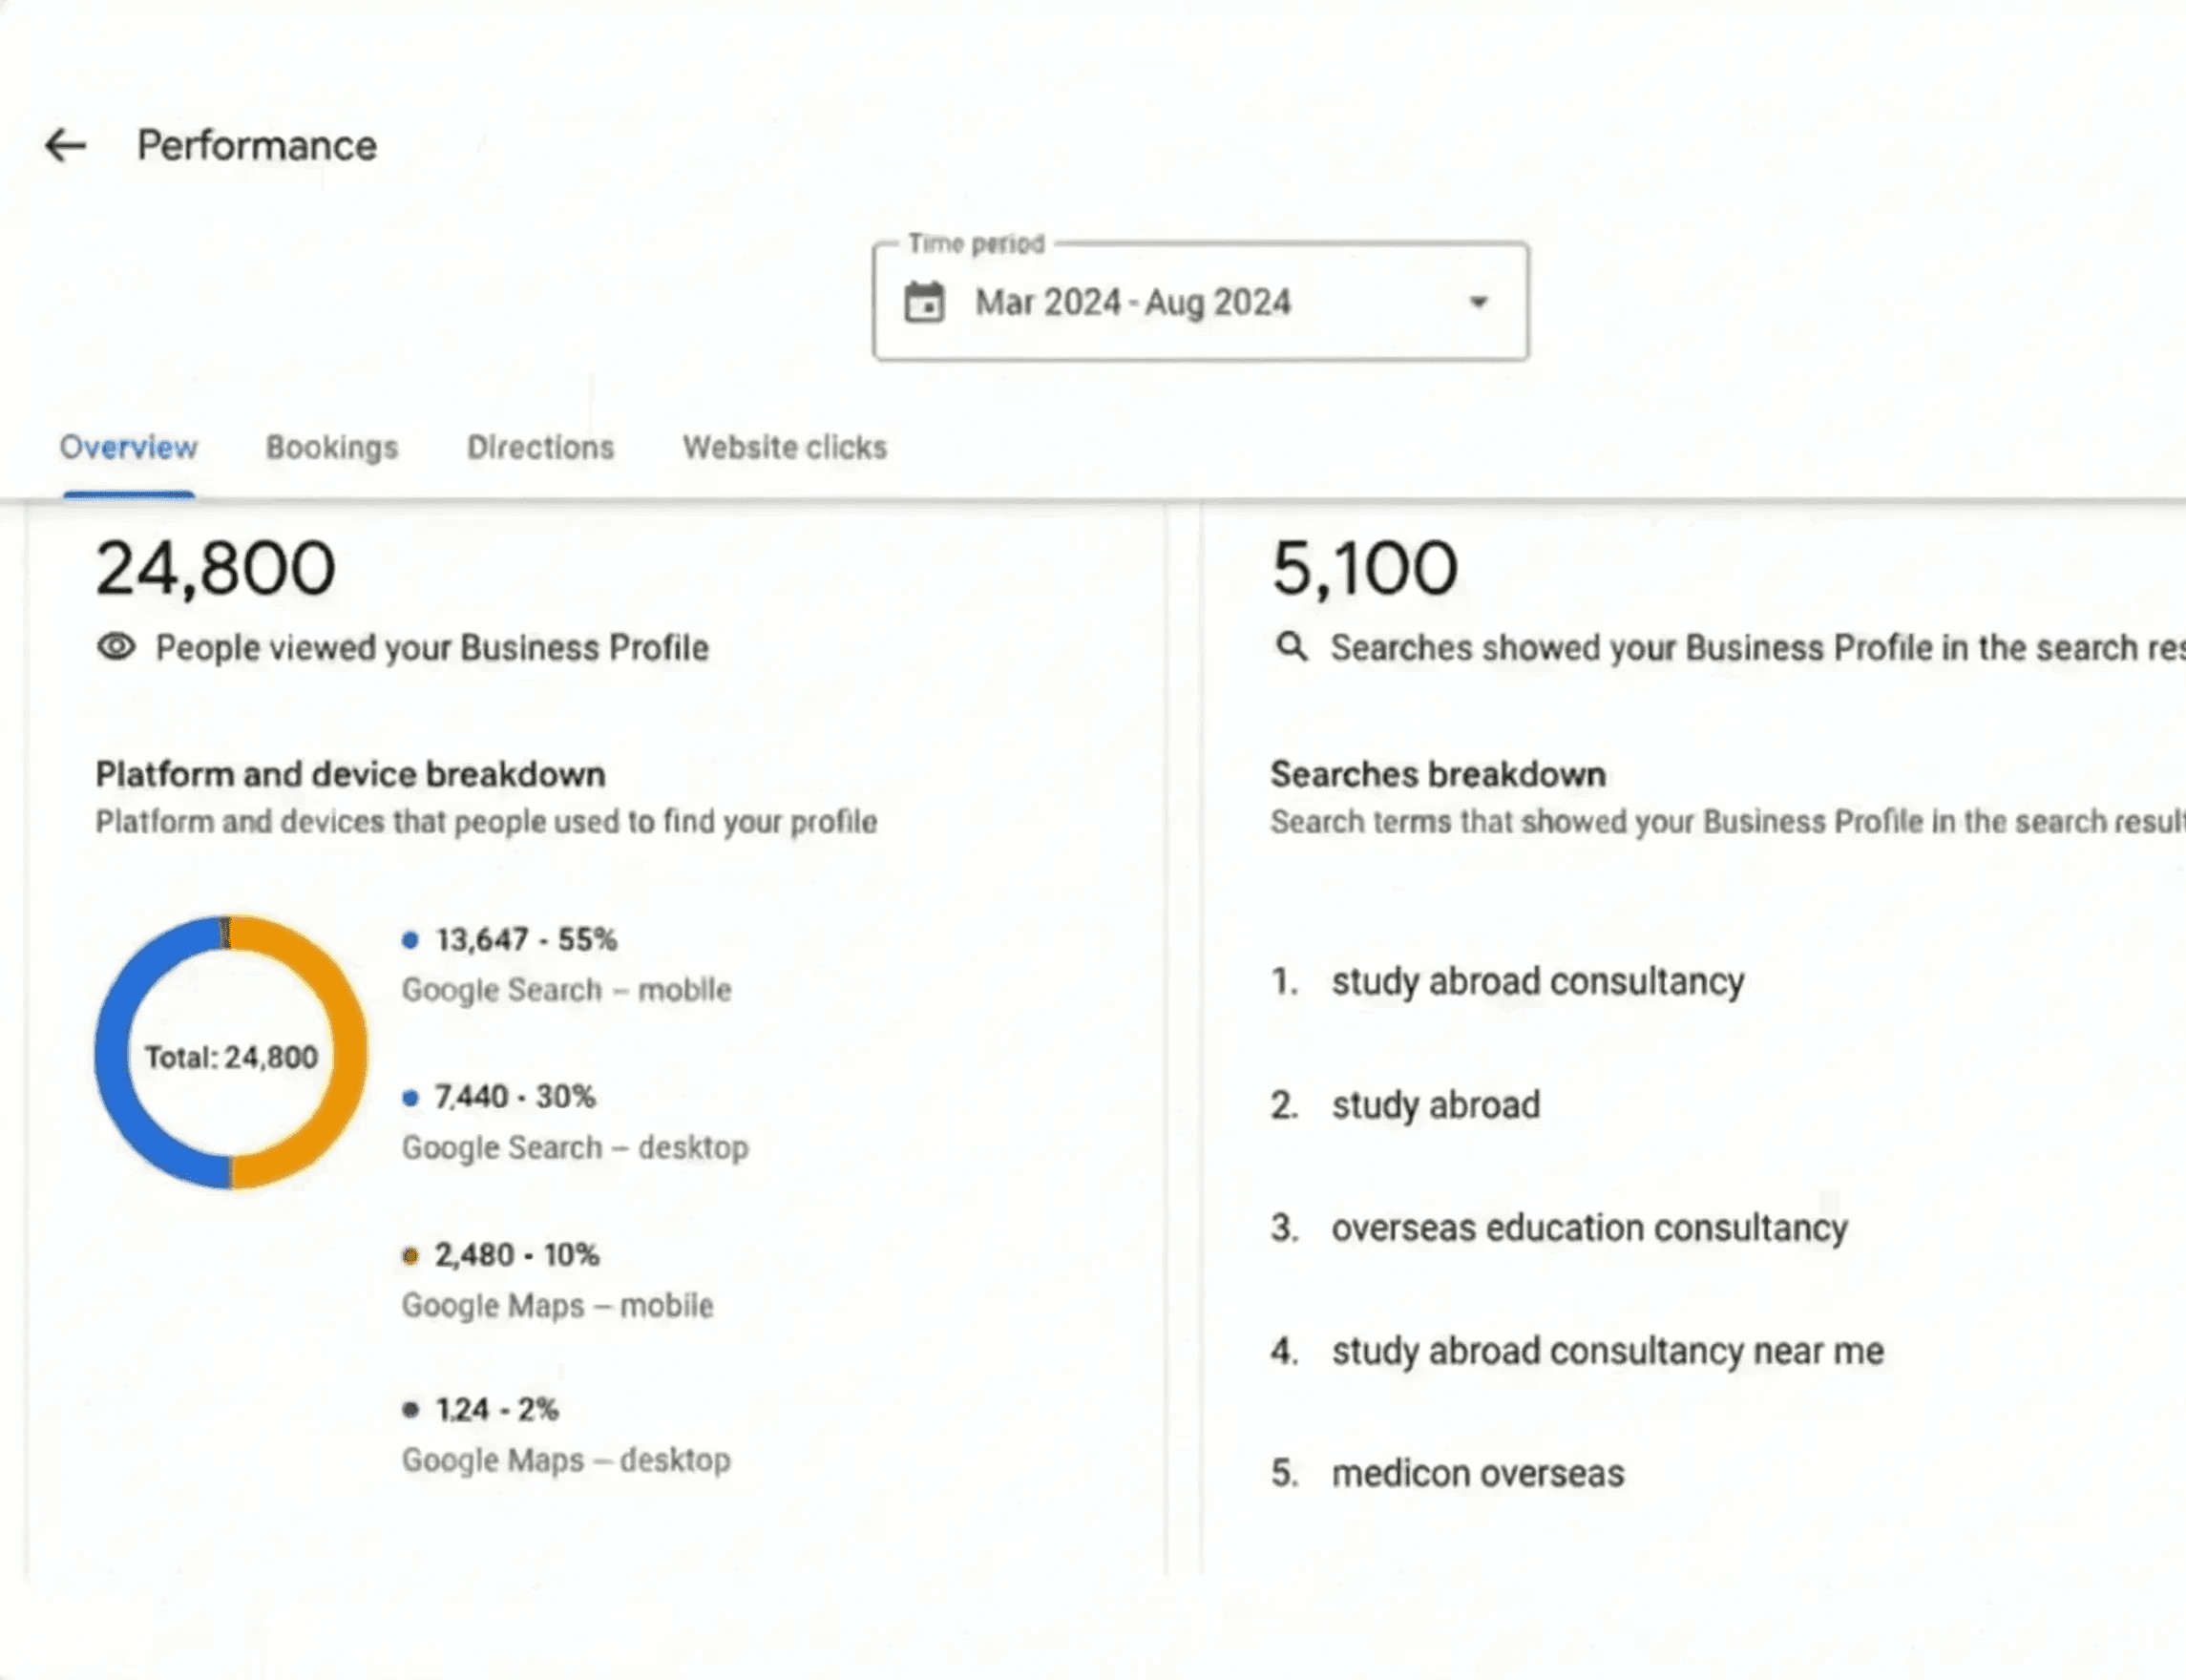This screenshot has width=2186, height=1680.
Task: Open the Directions tab
Action: pos(539,447)
